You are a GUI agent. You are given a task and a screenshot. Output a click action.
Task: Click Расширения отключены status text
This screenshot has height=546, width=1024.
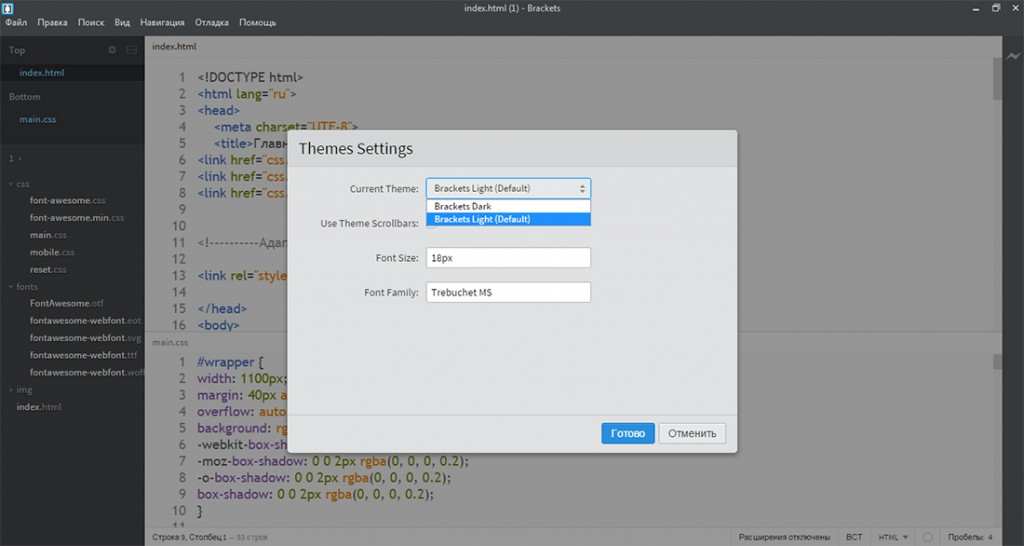pyautogui.click(x=784, y=538)
